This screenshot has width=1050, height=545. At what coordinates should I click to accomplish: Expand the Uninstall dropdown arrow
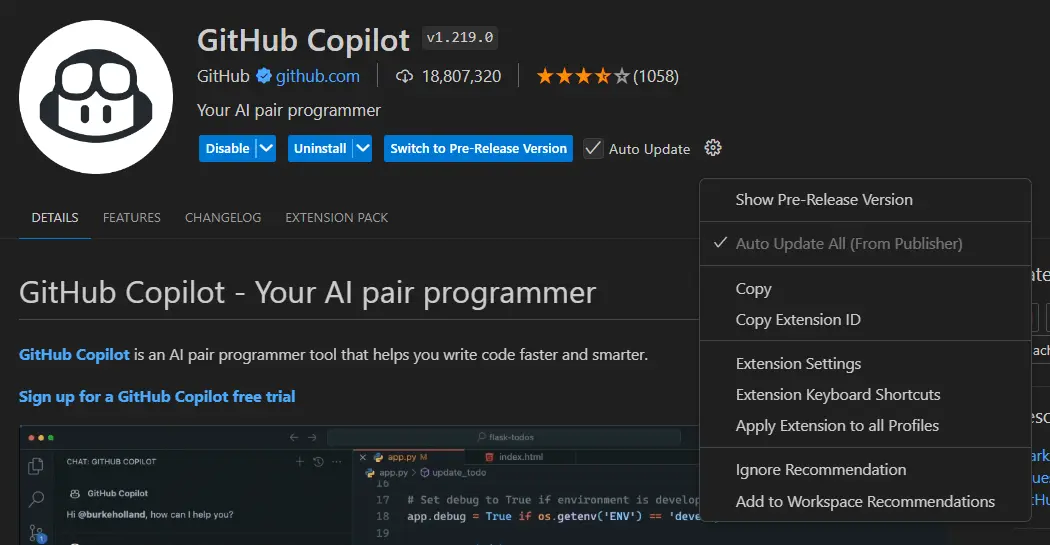(x=362, y=148)
